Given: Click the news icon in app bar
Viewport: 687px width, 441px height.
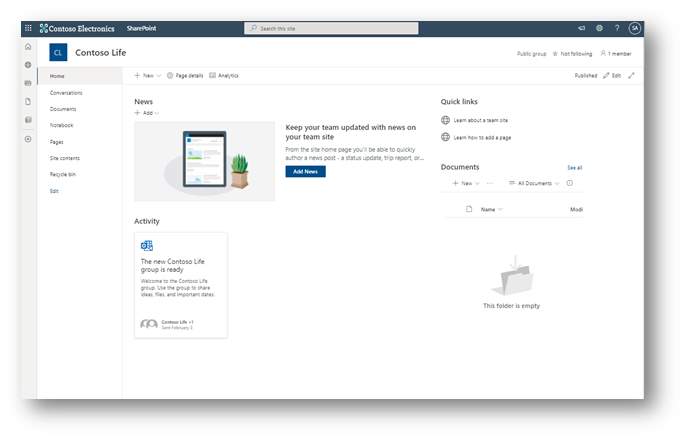Looking at the screenshot, I should [x=28, y=83].
